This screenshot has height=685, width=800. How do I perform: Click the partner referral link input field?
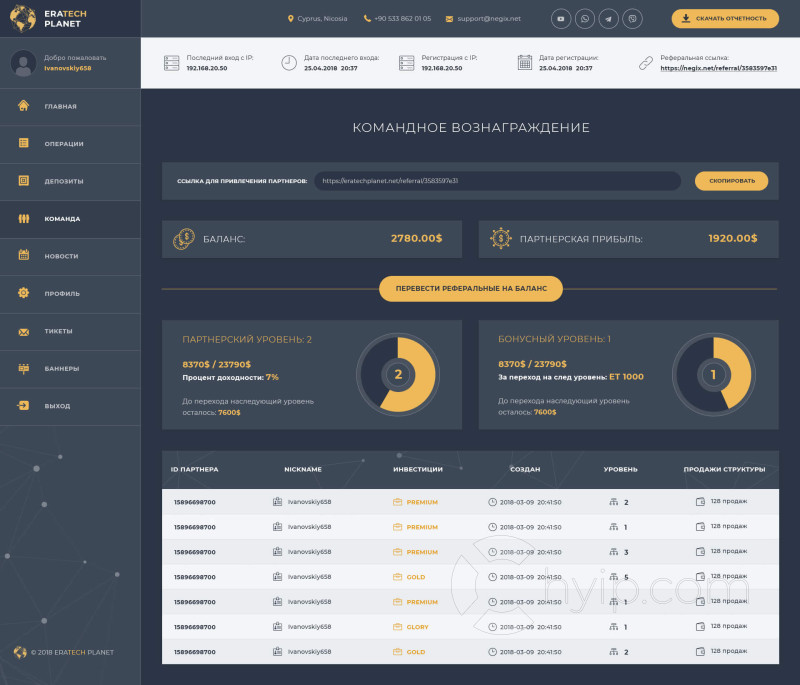tap(497, 181)
